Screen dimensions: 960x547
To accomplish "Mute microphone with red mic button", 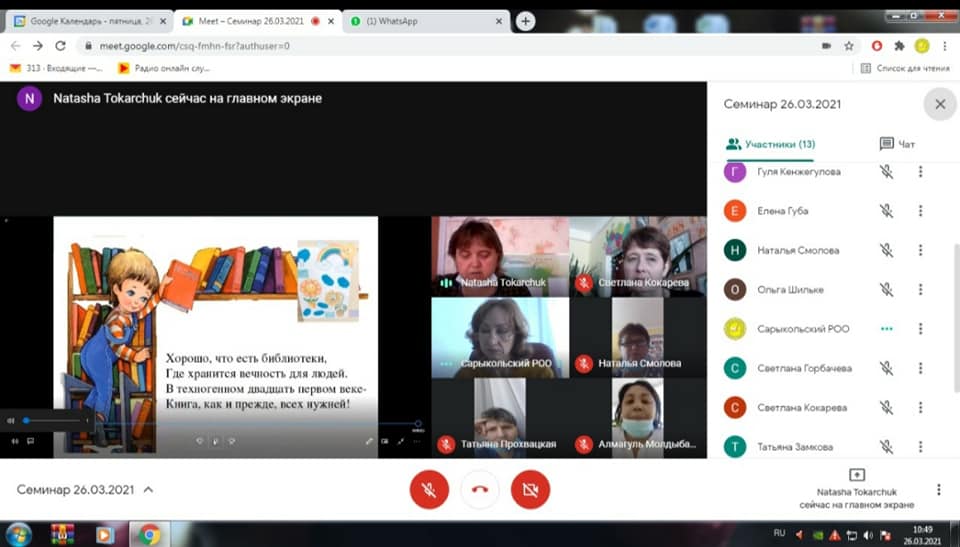I will click(x=429, y=489).
